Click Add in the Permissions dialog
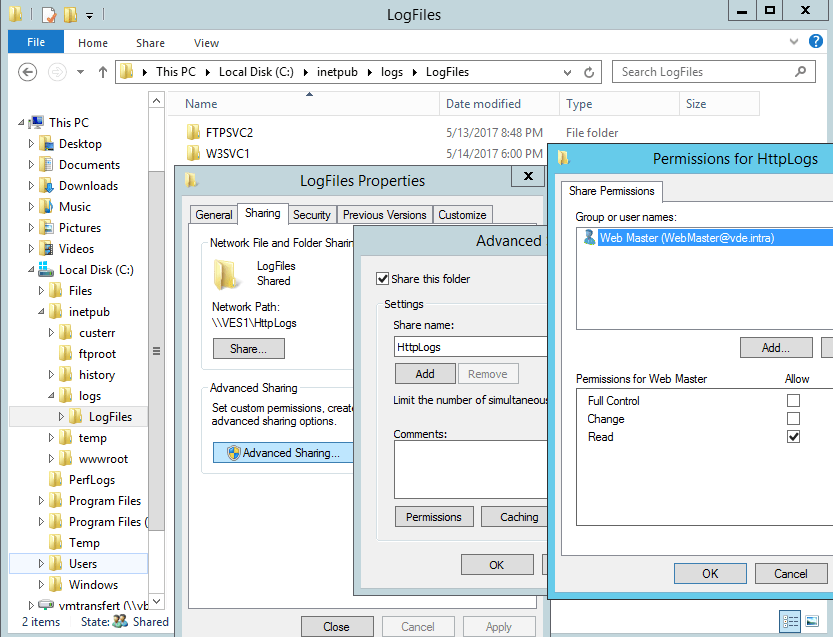This screenshot has width=833, height=637. (776, 347)
